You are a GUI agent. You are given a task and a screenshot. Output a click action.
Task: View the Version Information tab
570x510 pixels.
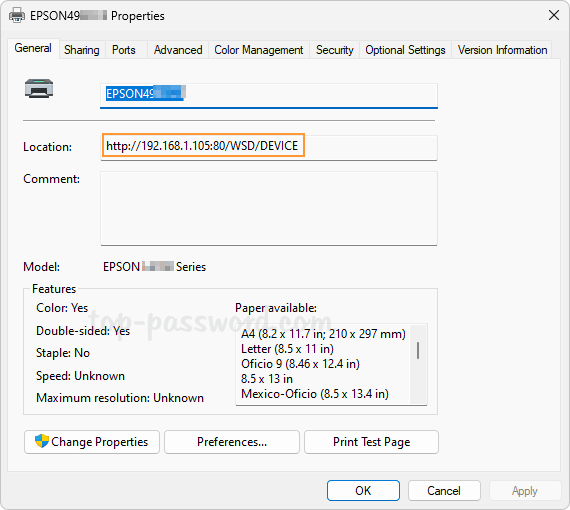point(502,50)
